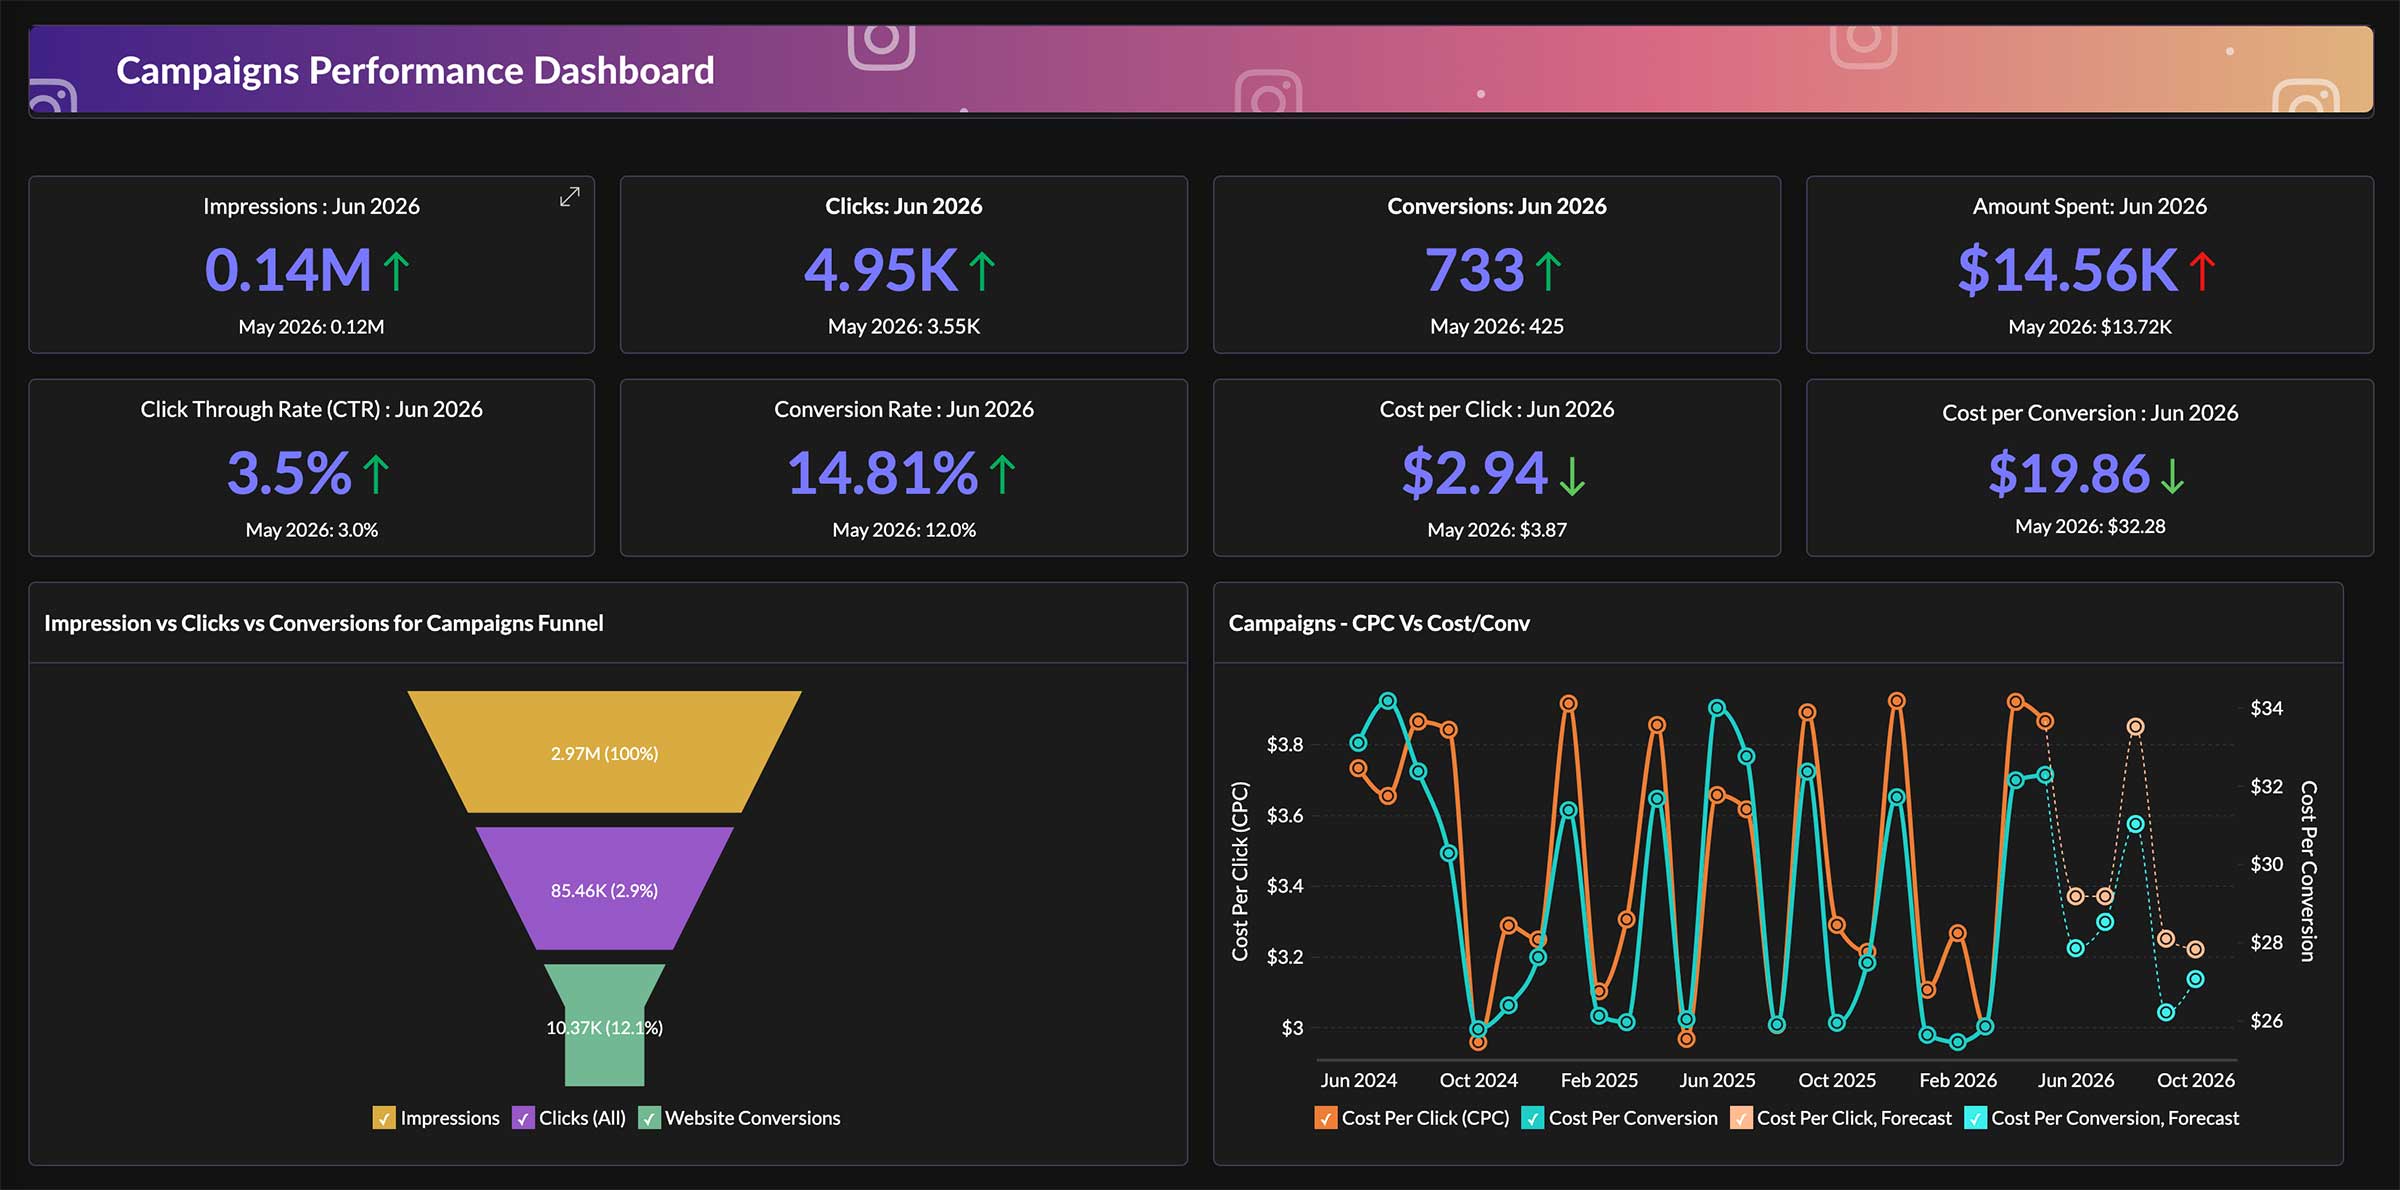Image resolution: width=2400 pixels, height=1190 pixels.
Task: Click the Jun 2026 x-axis label
Action: pyautogui.click(x=2076, y=1080)
